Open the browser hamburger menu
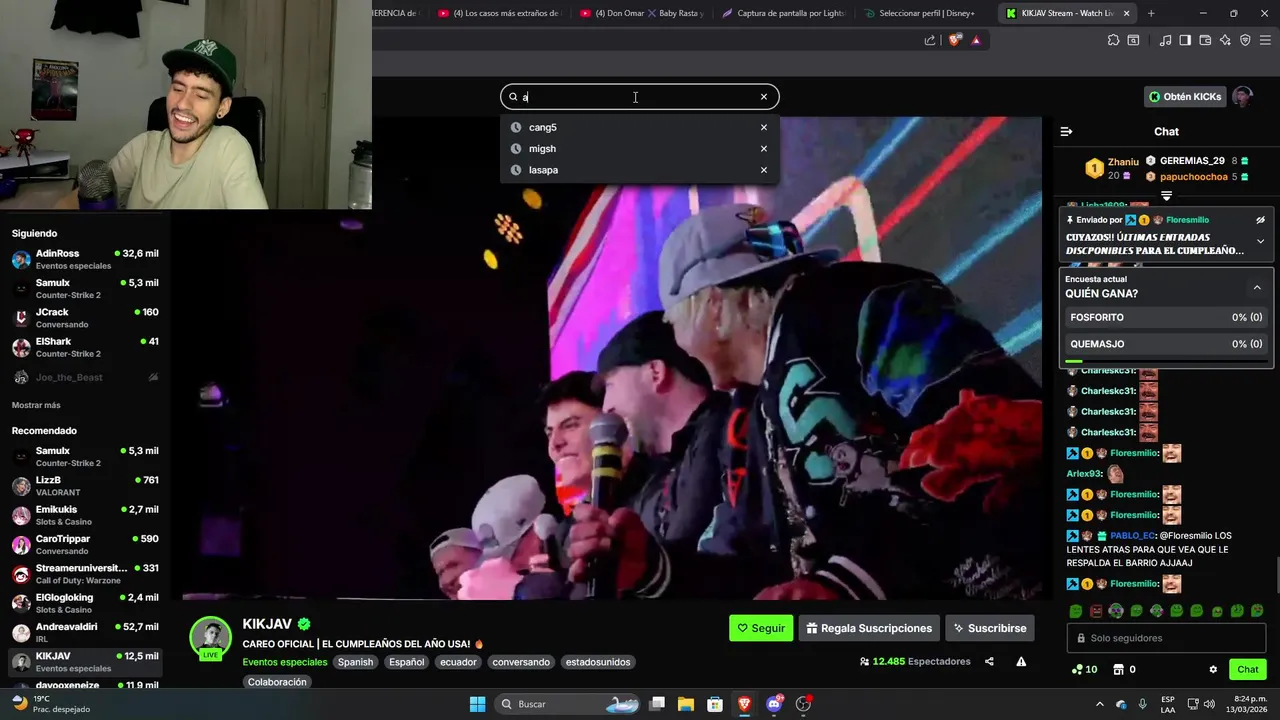 tap(1265, 40)
